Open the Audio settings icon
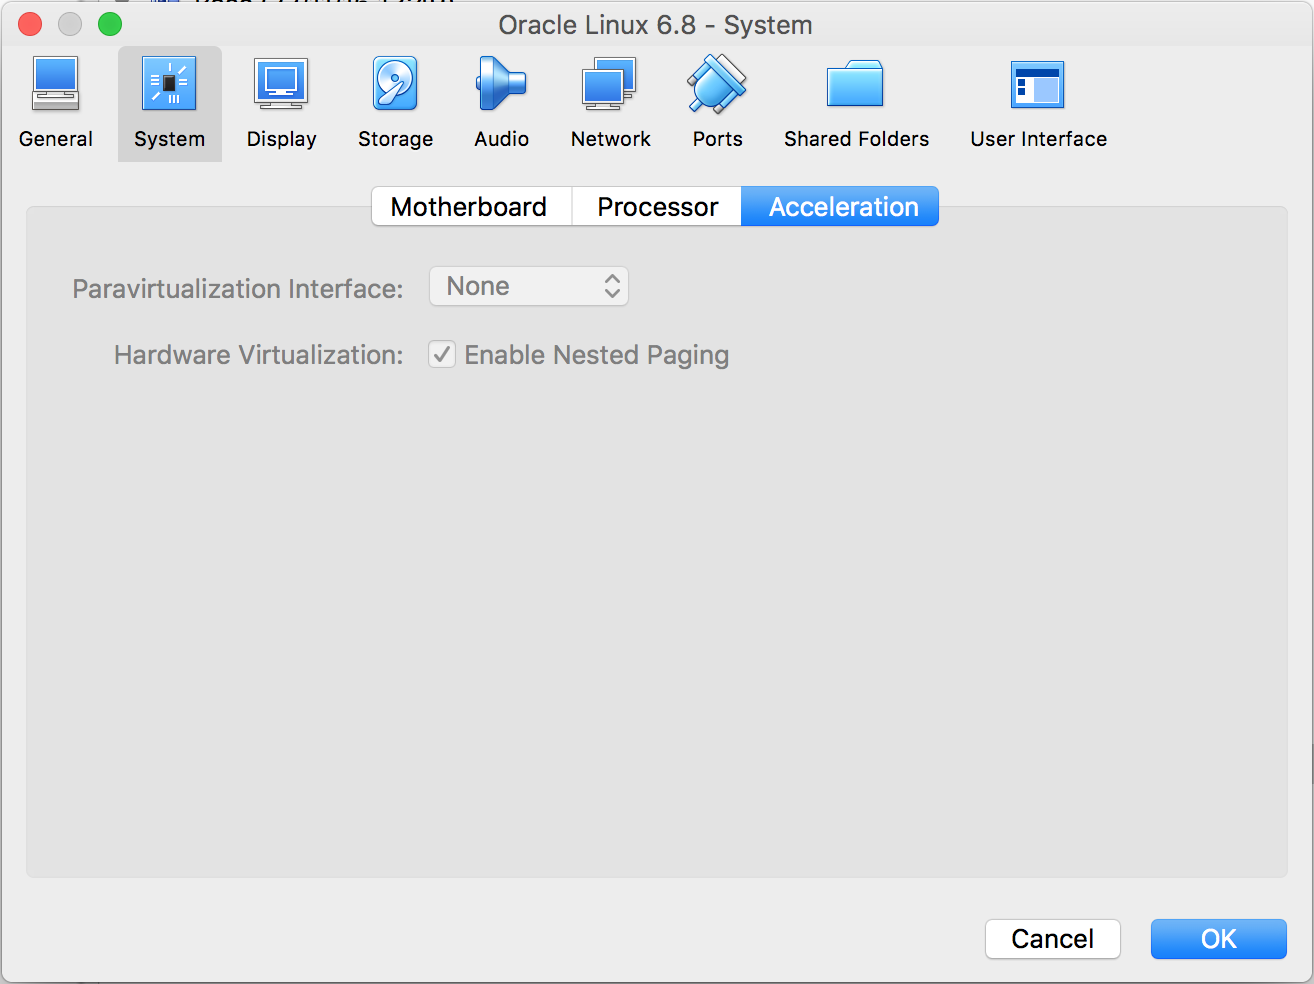The width and height of the screenshot is (1314, 984). pyautogui.click(x=500, y=100)
